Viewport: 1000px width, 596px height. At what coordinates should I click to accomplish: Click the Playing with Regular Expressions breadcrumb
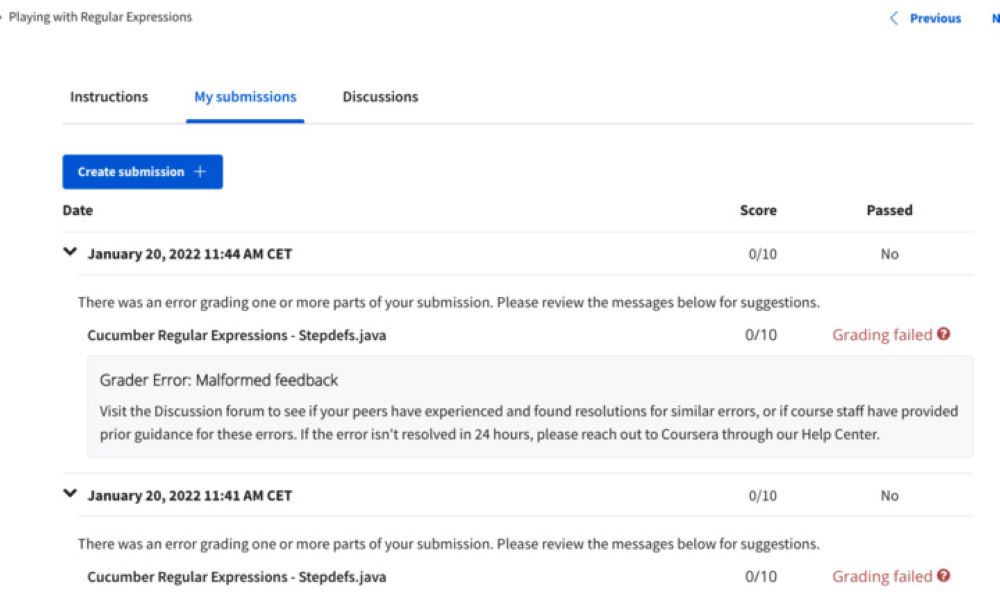(100, 17)
